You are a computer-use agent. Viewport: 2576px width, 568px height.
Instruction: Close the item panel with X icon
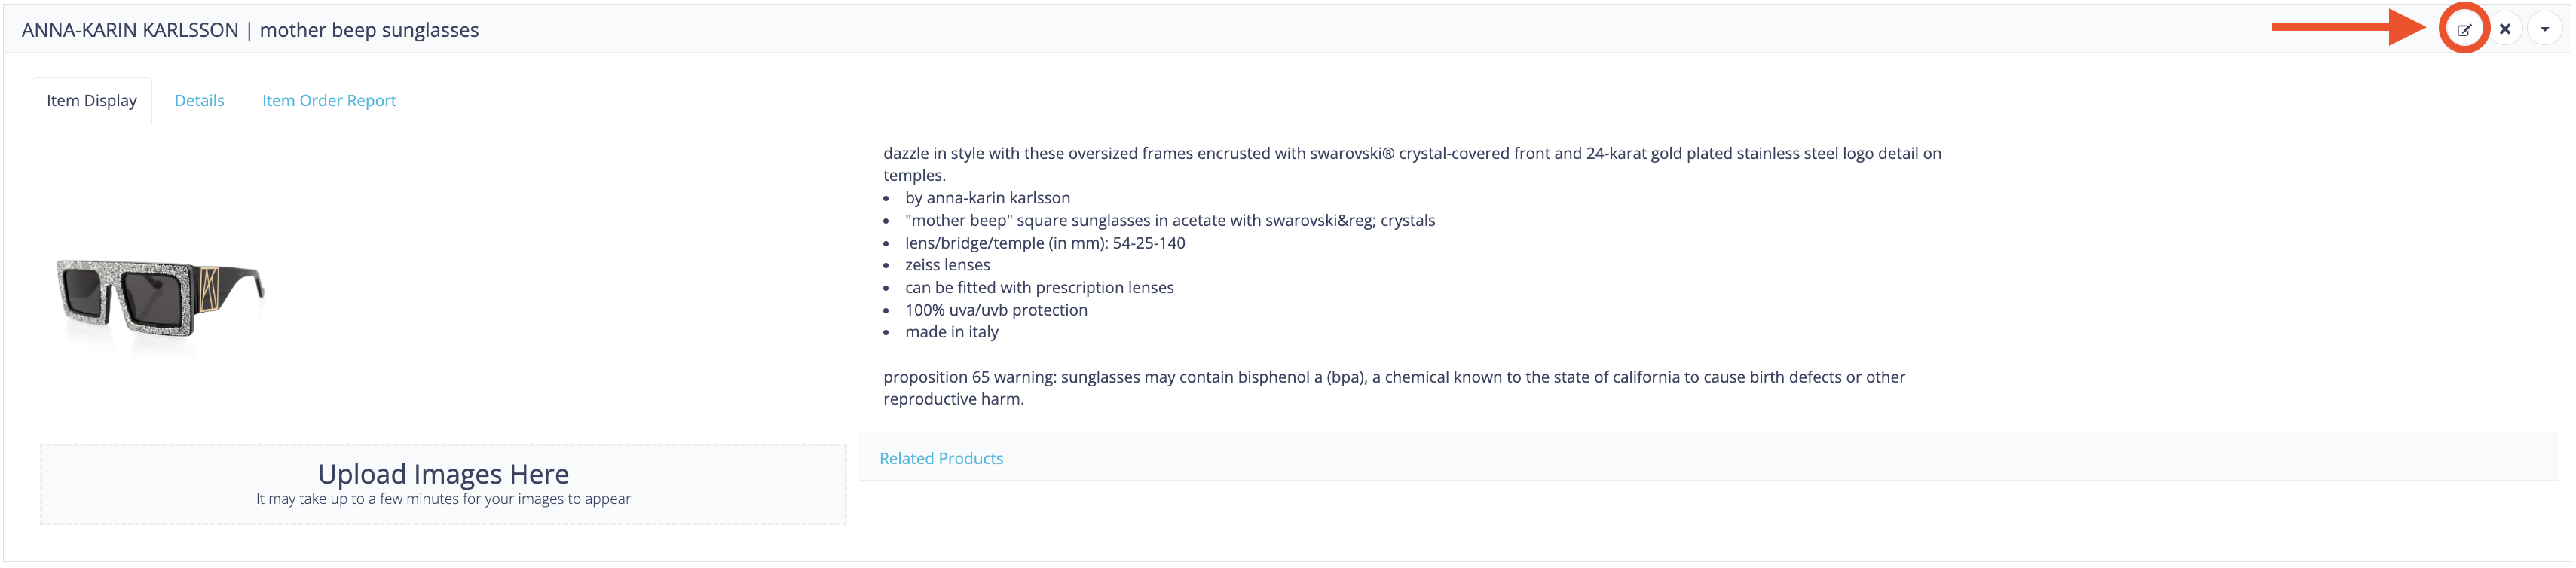(x=2505, y=29)
